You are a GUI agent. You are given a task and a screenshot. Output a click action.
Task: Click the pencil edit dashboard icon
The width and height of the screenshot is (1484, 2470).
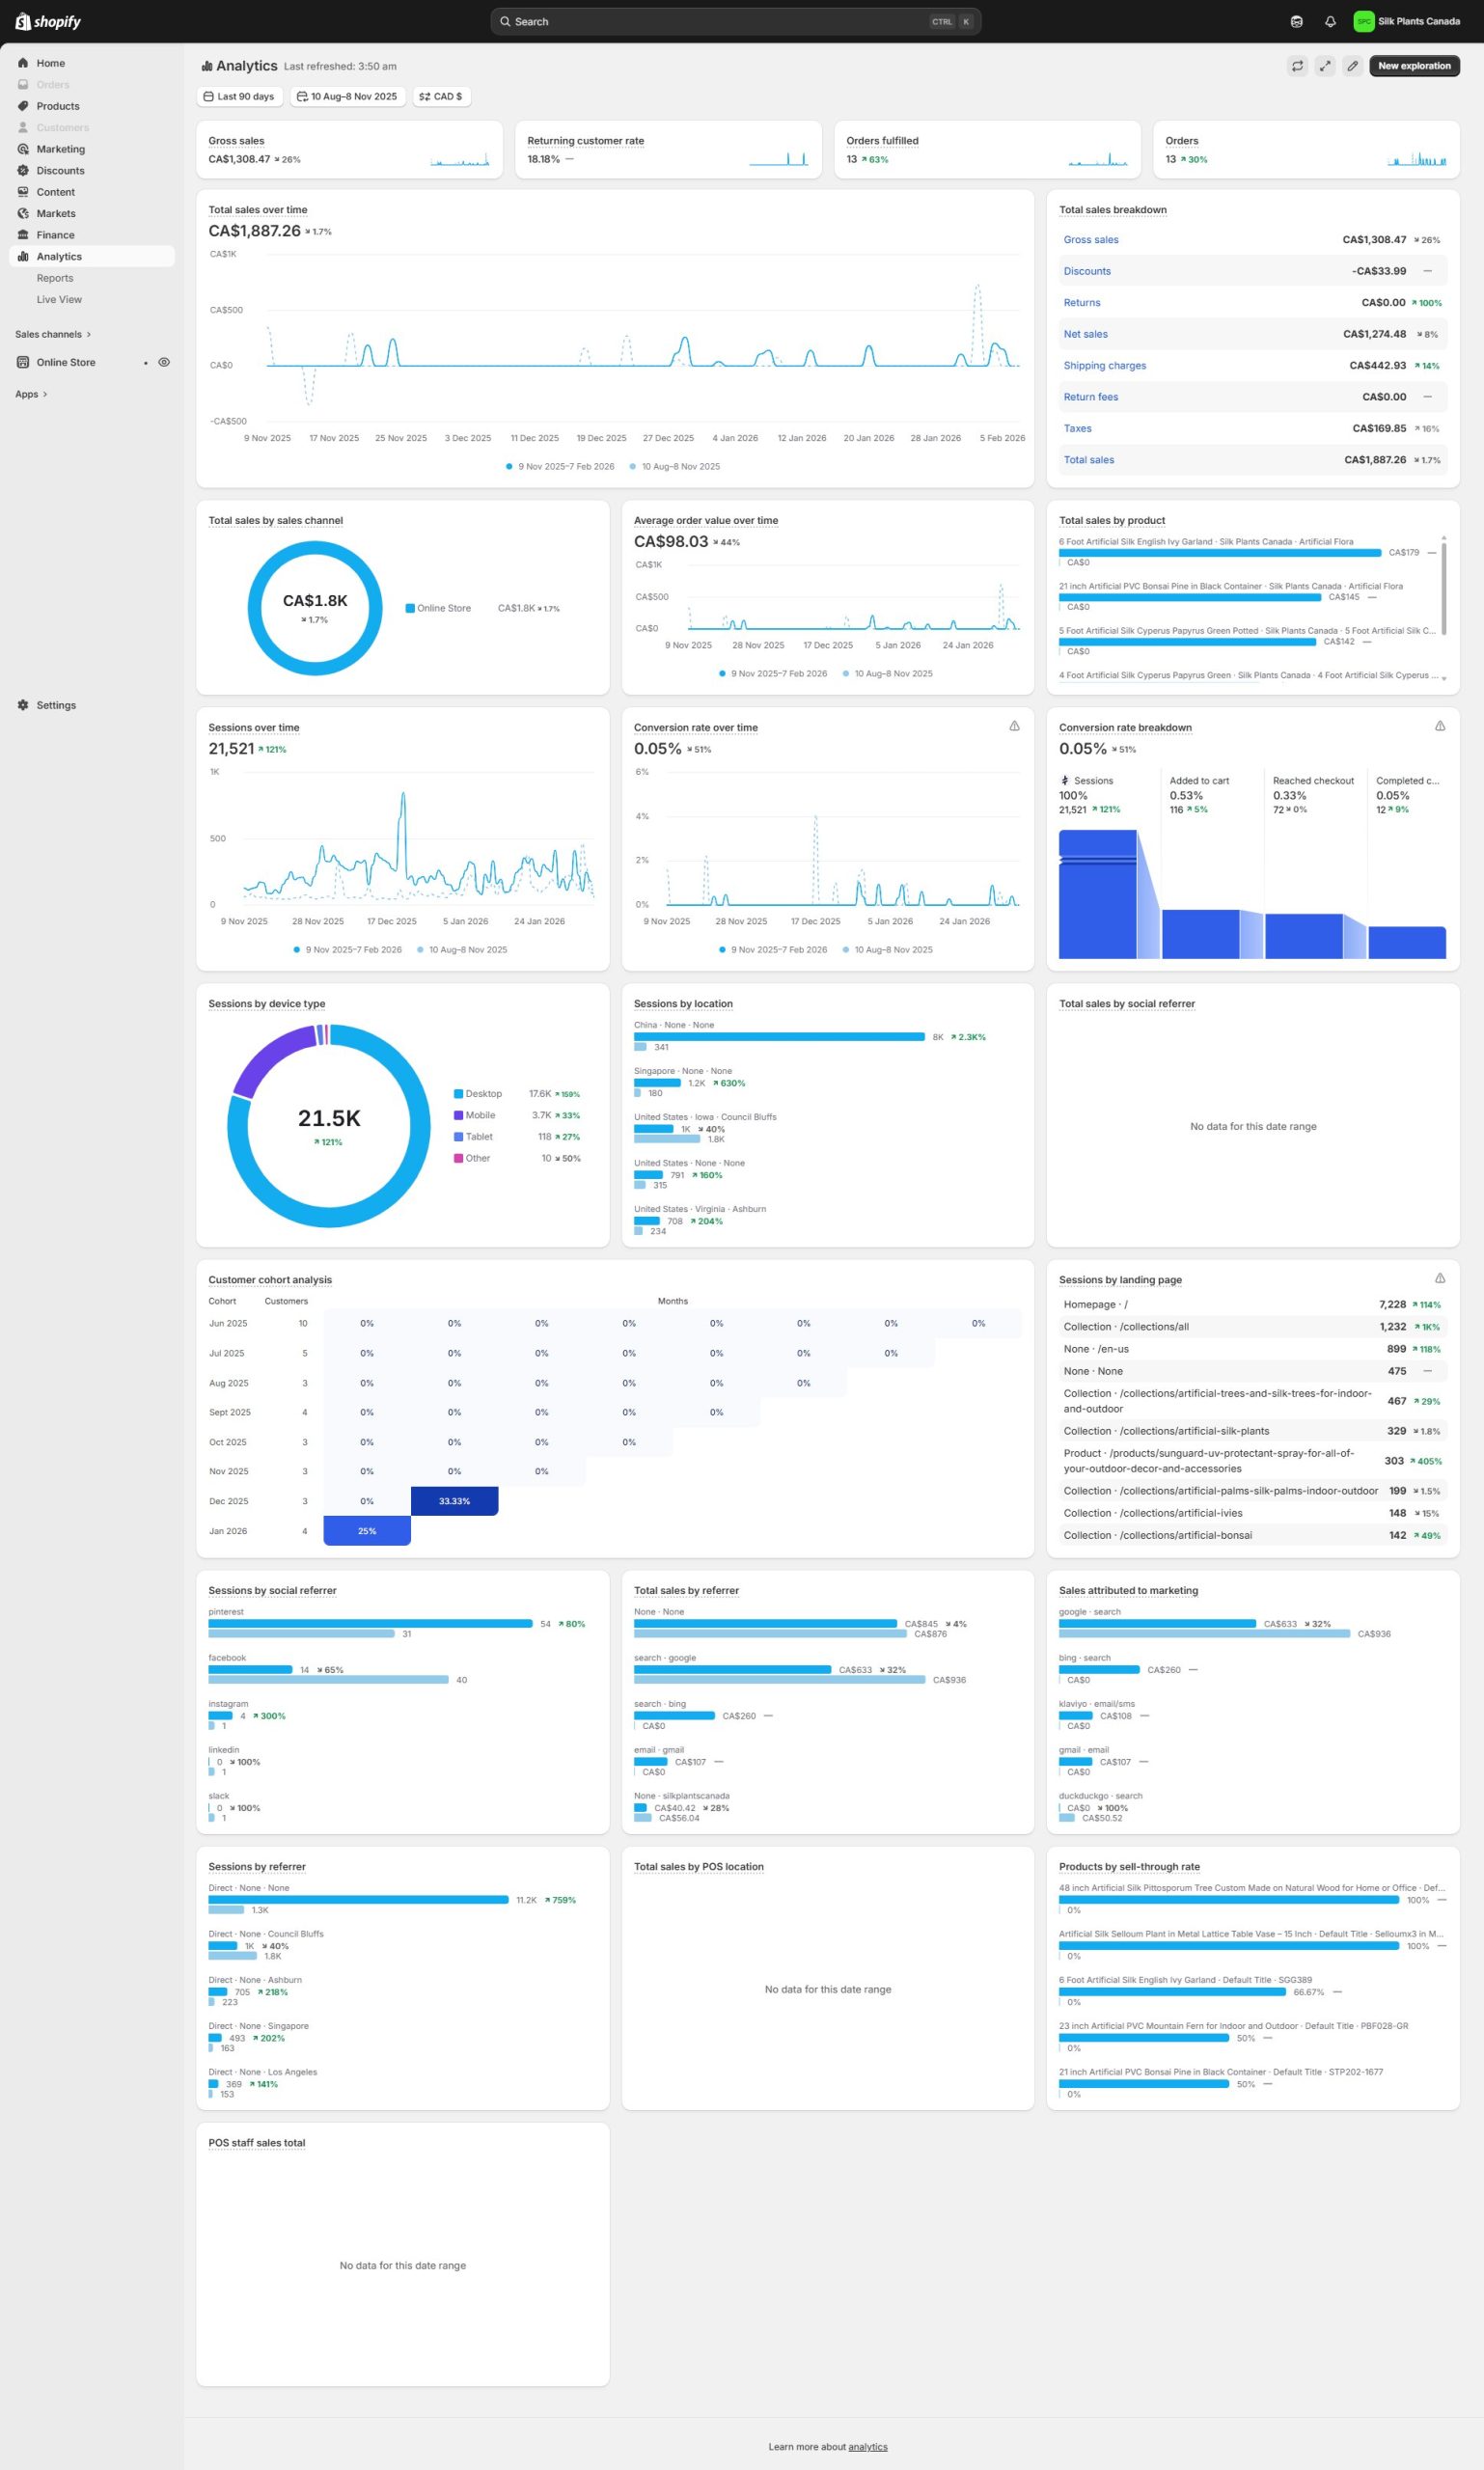click(x=1352, y=66)
